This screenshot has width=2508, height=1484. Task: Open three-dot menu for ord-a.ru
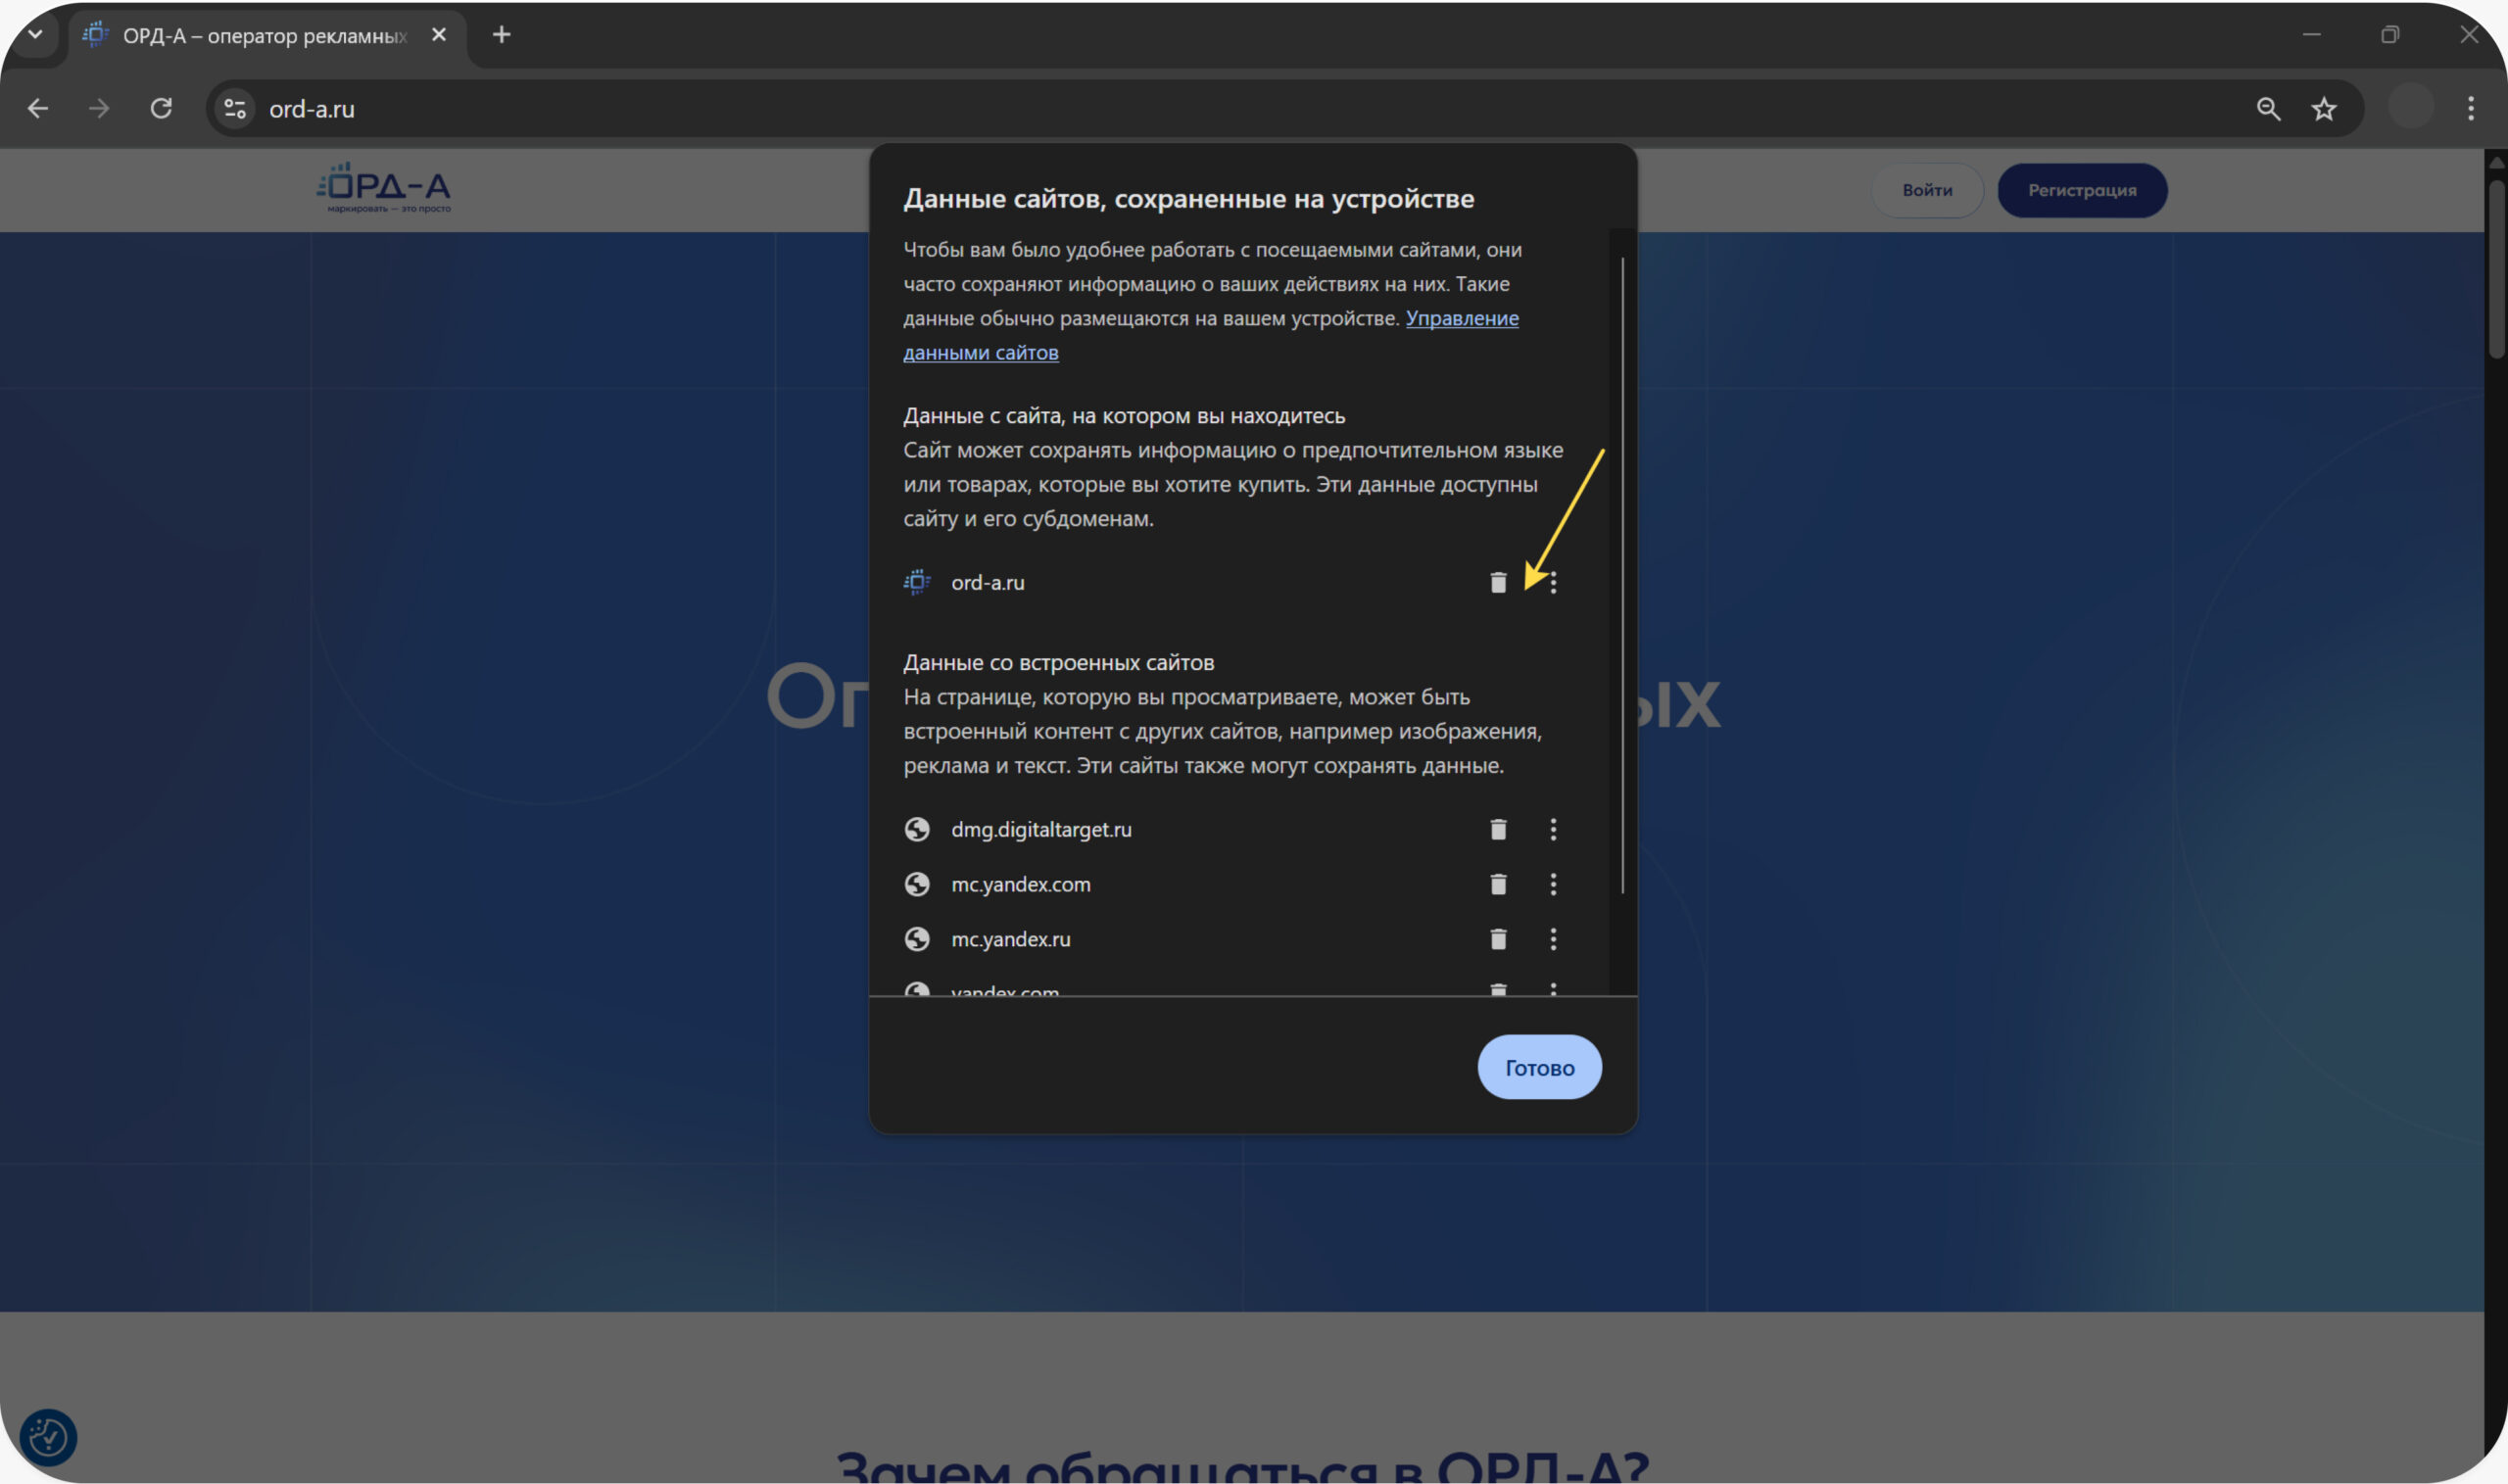pos(1553,582)
